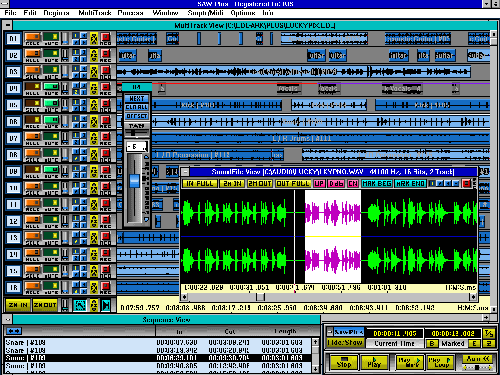
Task: Select track number 13 label
Action: pos(13,238)
